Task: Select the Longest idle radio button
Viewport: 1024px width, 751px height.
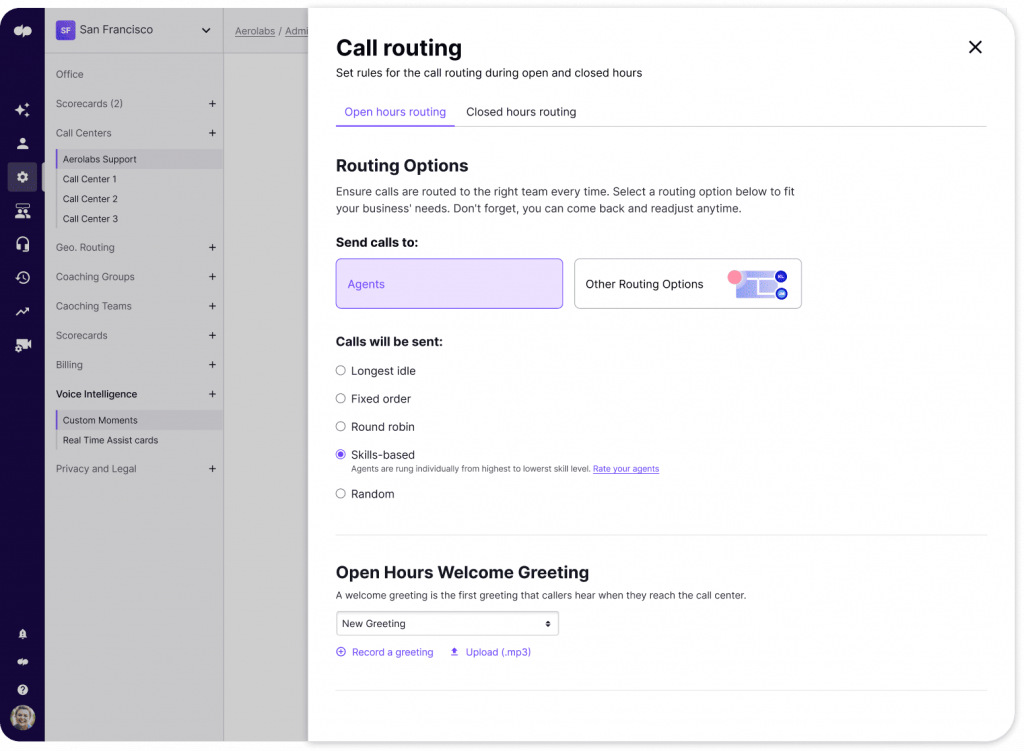Action: point(341,370)
